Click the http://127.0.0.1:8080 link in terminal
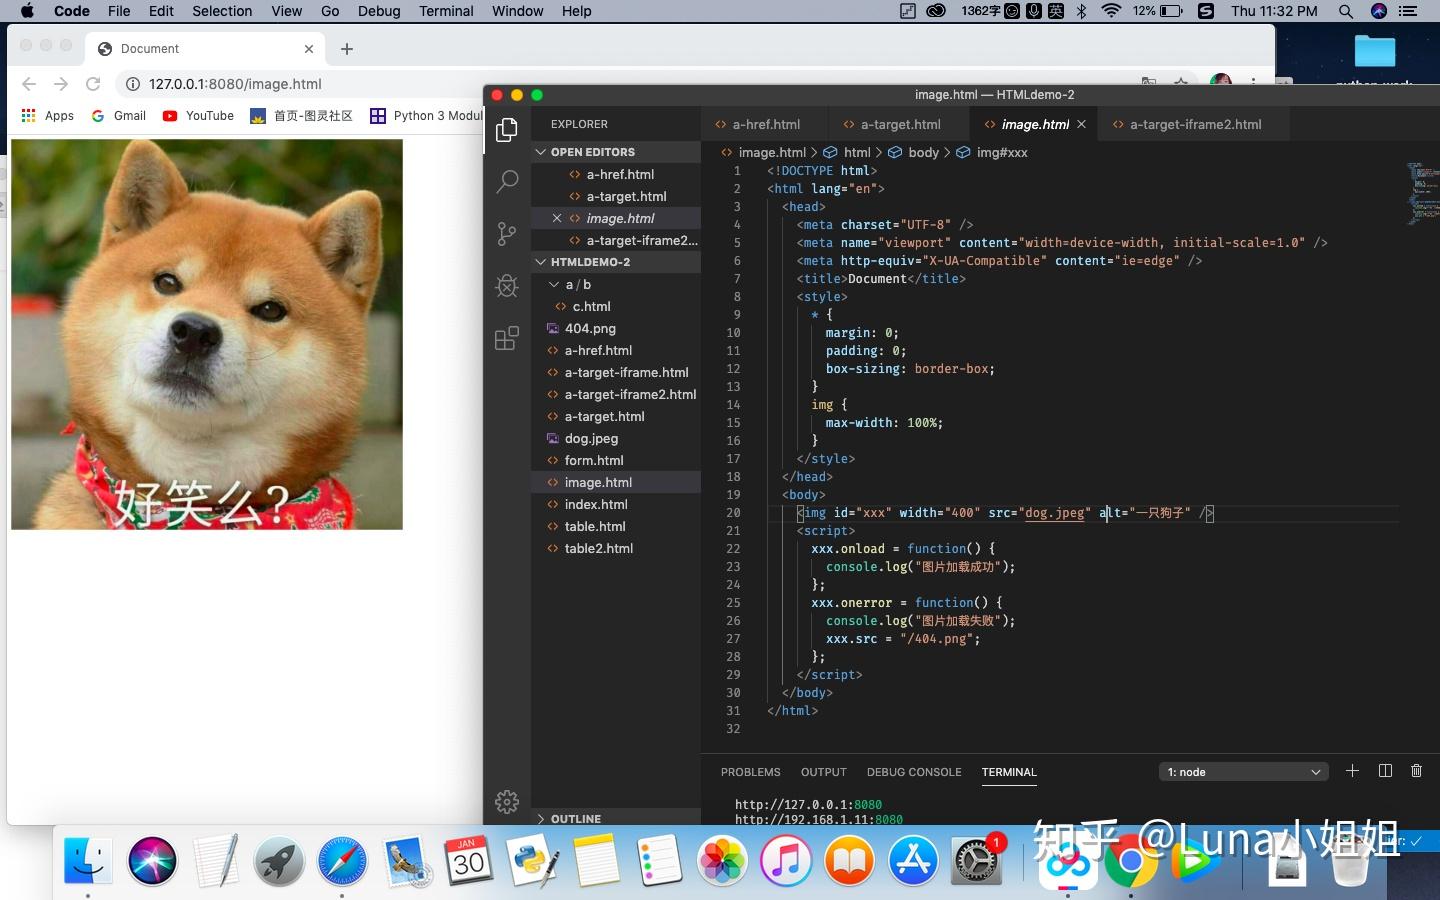The height and width of the screenshot is (900, 1440). pyautogui.click(x=808, y=804)
